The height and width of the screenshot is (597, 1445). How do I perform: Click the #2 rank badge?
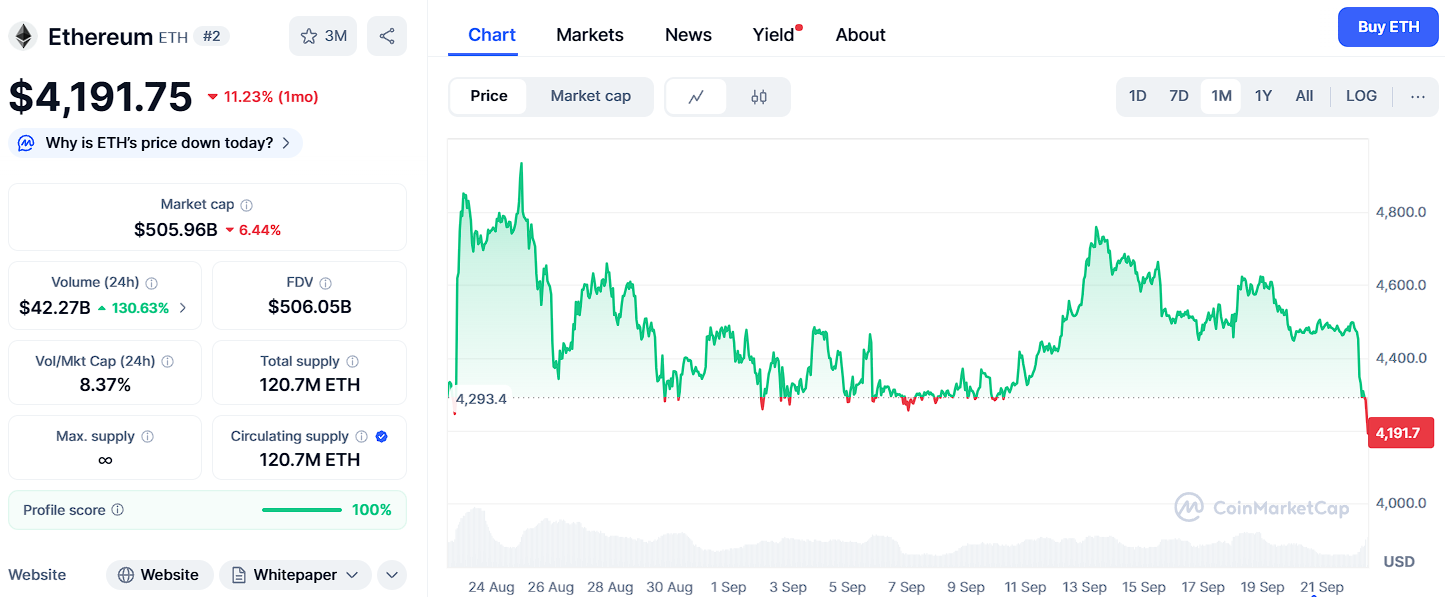tap(211, 37)
